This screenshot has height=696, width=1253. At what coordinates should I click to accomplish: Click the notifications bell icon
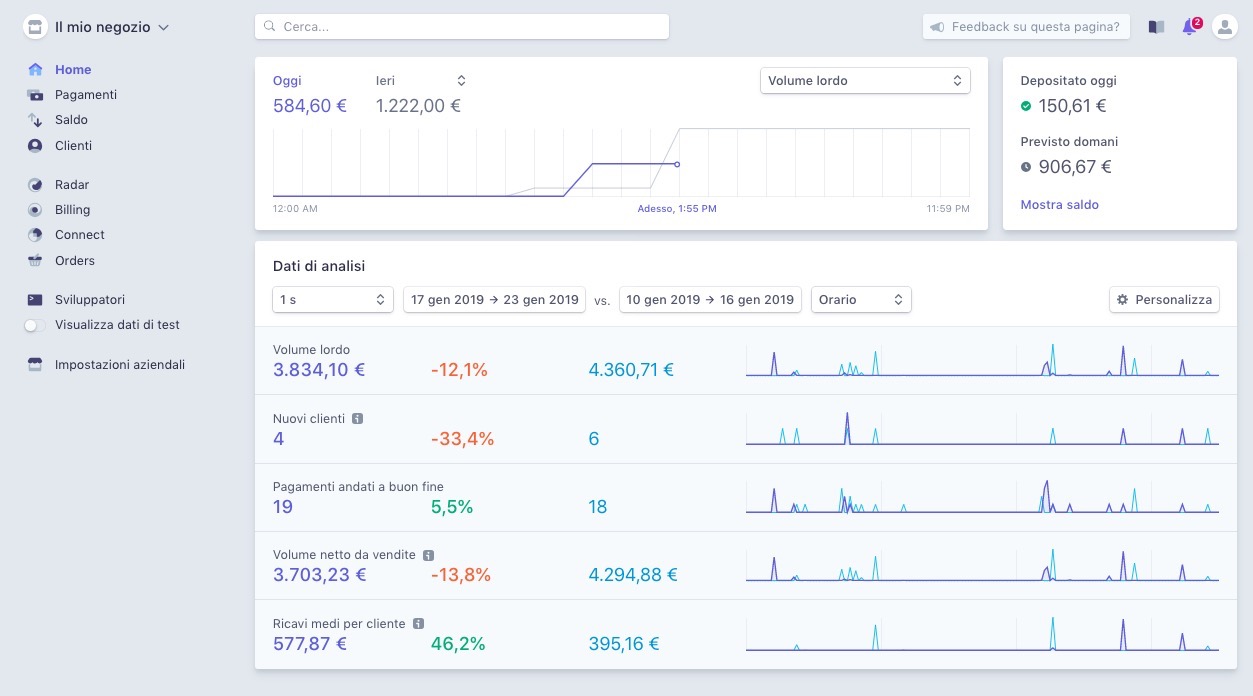tap(1189, 27)
